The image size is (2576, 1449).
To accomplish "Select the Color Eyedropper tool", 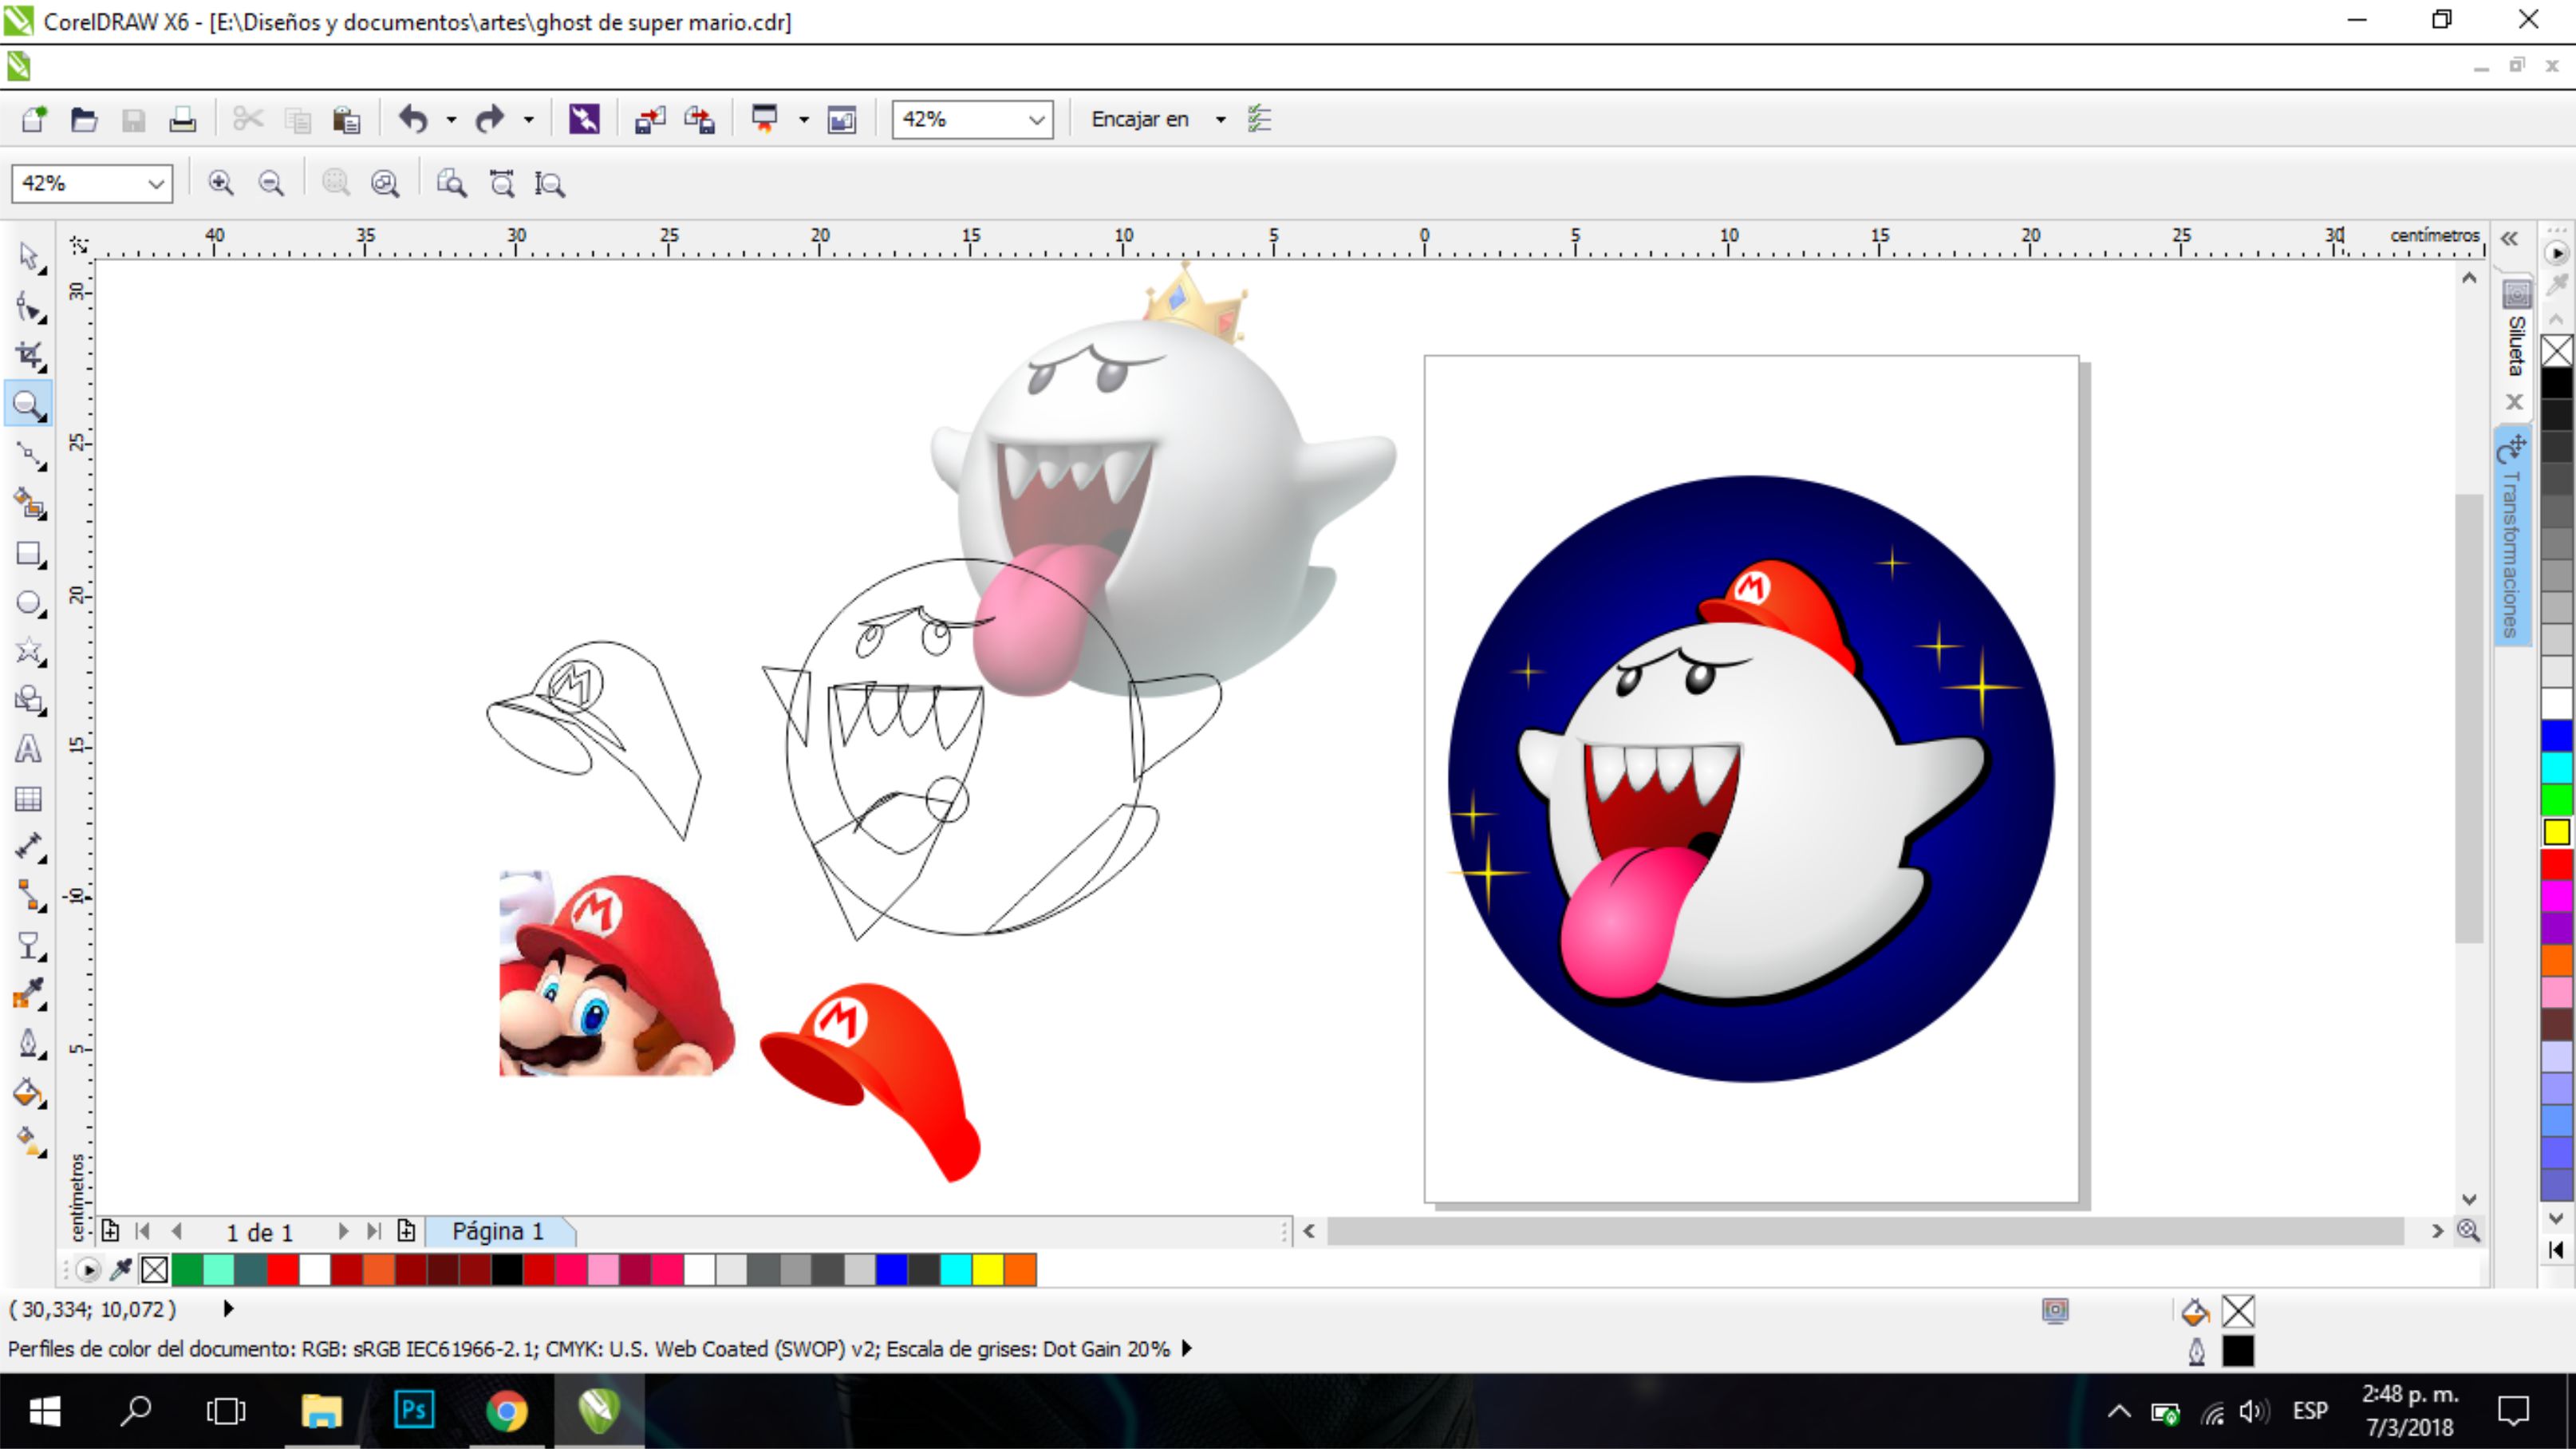I will (29, 995).
